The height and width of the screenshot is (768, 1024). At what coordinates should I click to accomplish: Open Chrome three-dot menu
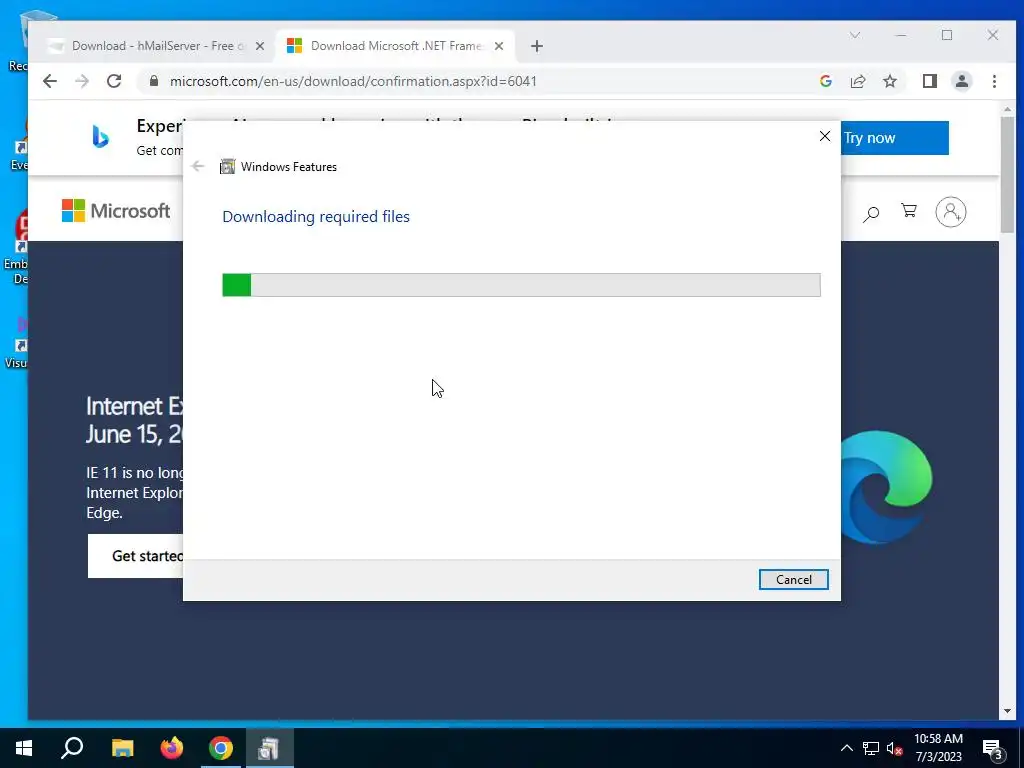click(x=994, y=81)
